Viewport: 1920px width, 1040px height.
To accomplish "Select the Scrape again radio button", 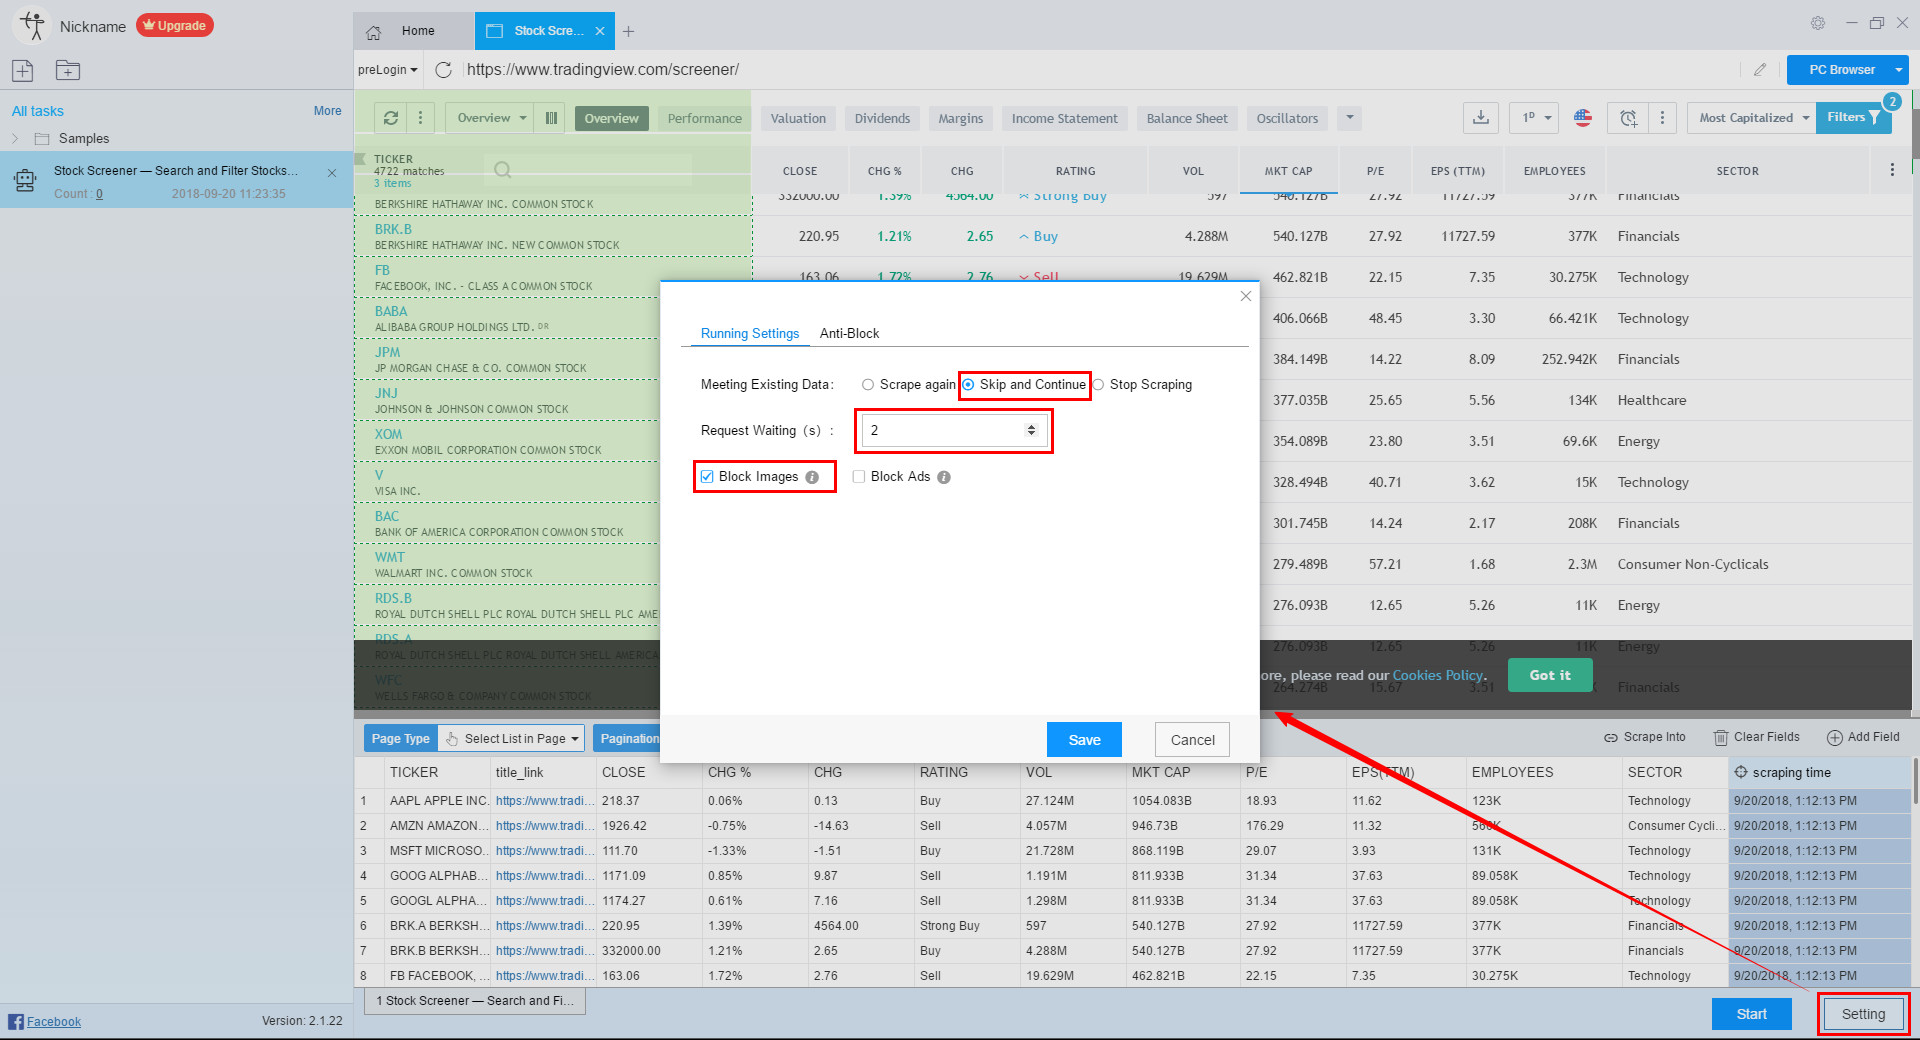I will tap(868, 385).
